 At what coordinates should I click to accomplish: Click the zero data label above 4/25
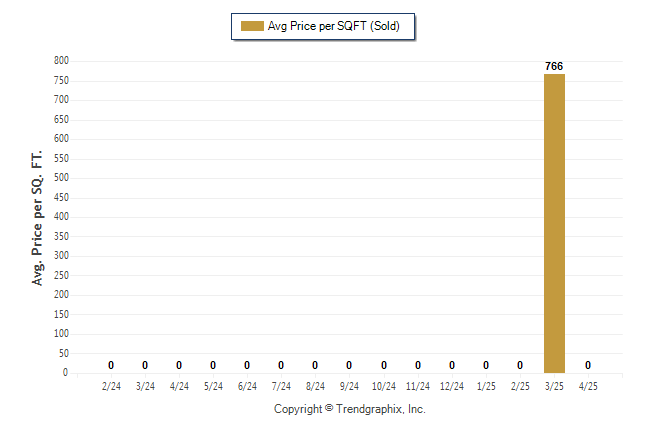pos(588,365)
